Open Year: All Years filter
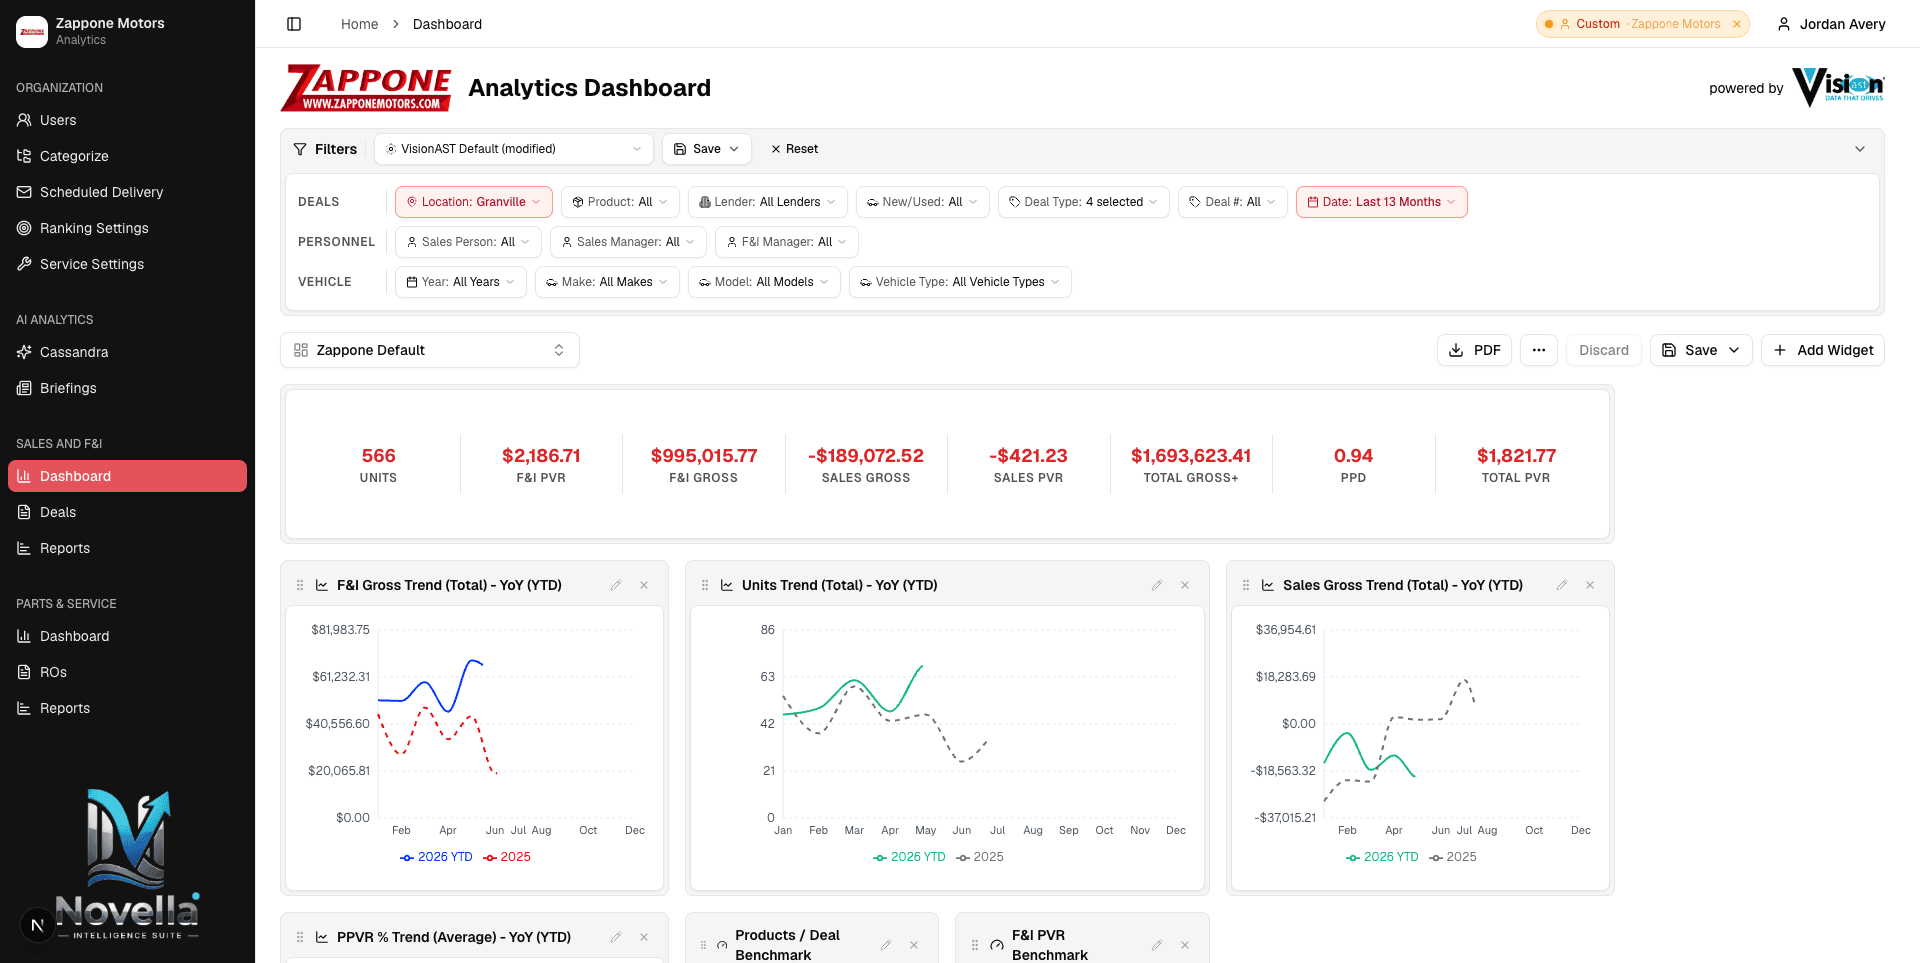1920x963 pixels. pyautogui.click(x=460, y=282)
